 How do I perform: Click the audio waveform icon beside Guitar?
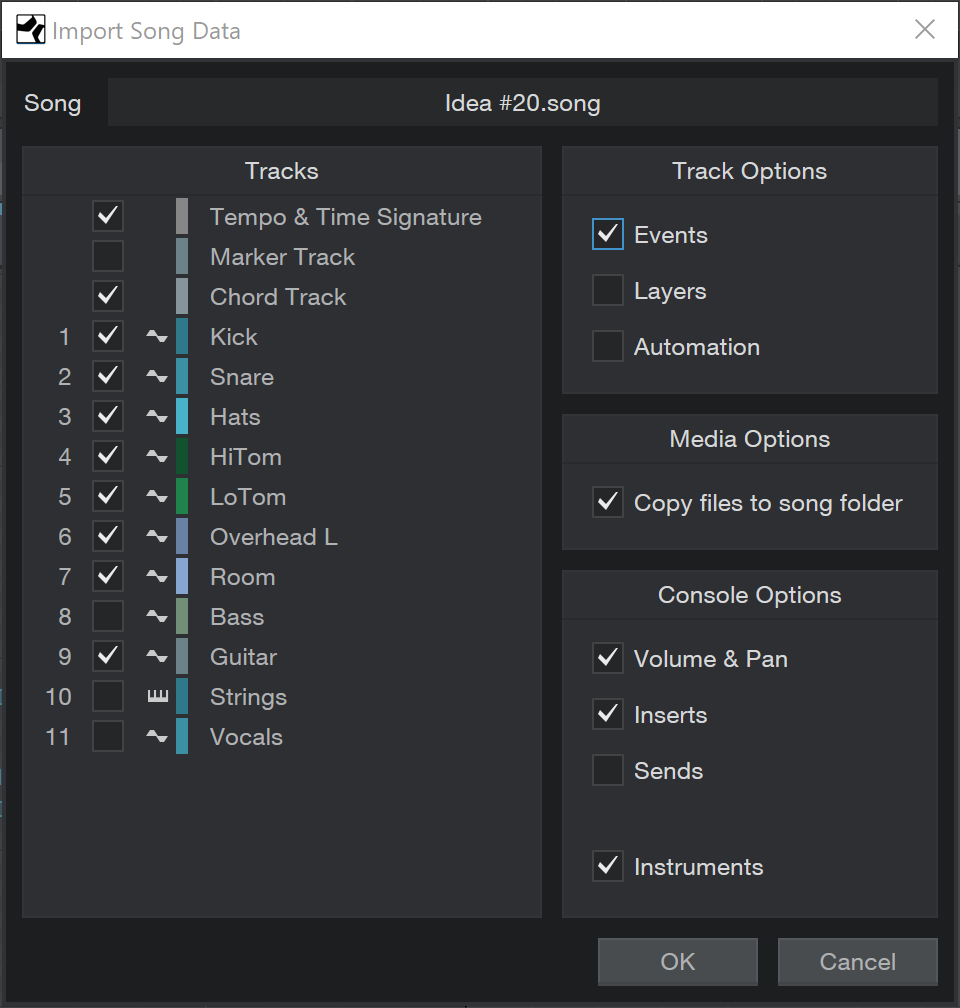click(157, 656)
